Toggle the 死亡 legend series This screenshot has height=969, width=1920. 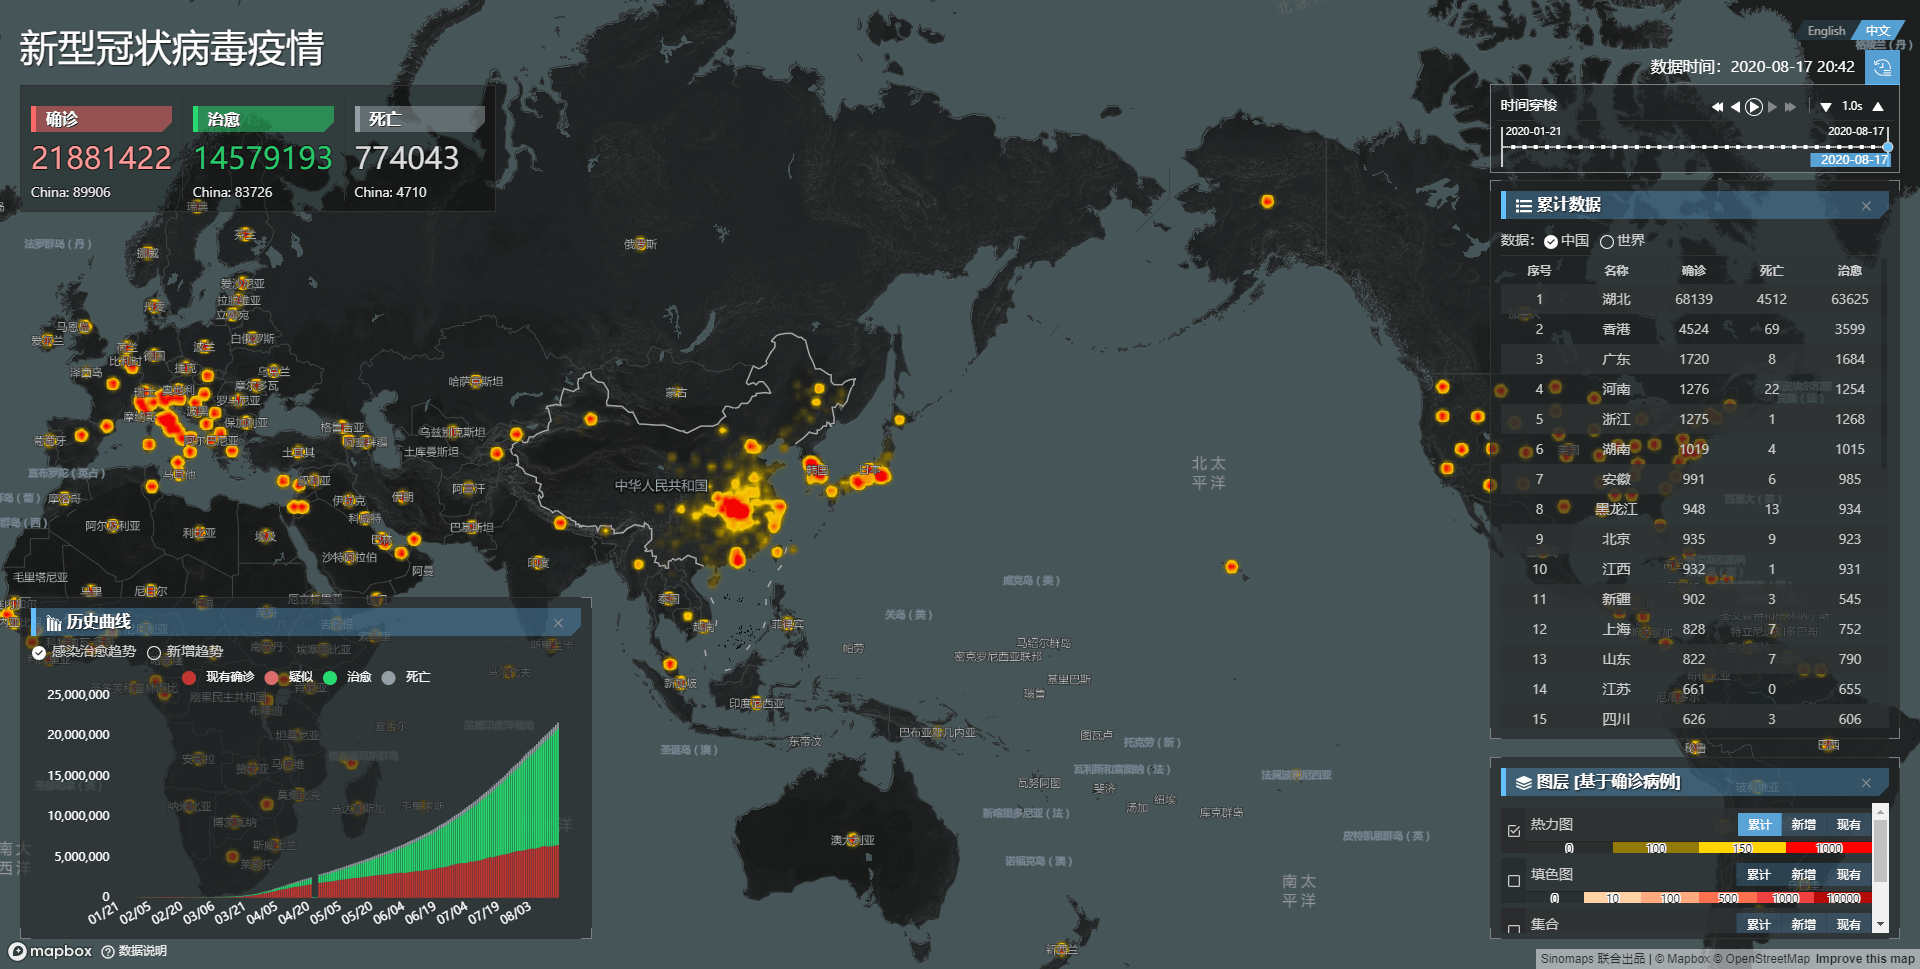pyautogui.click(x=406, y=677)
